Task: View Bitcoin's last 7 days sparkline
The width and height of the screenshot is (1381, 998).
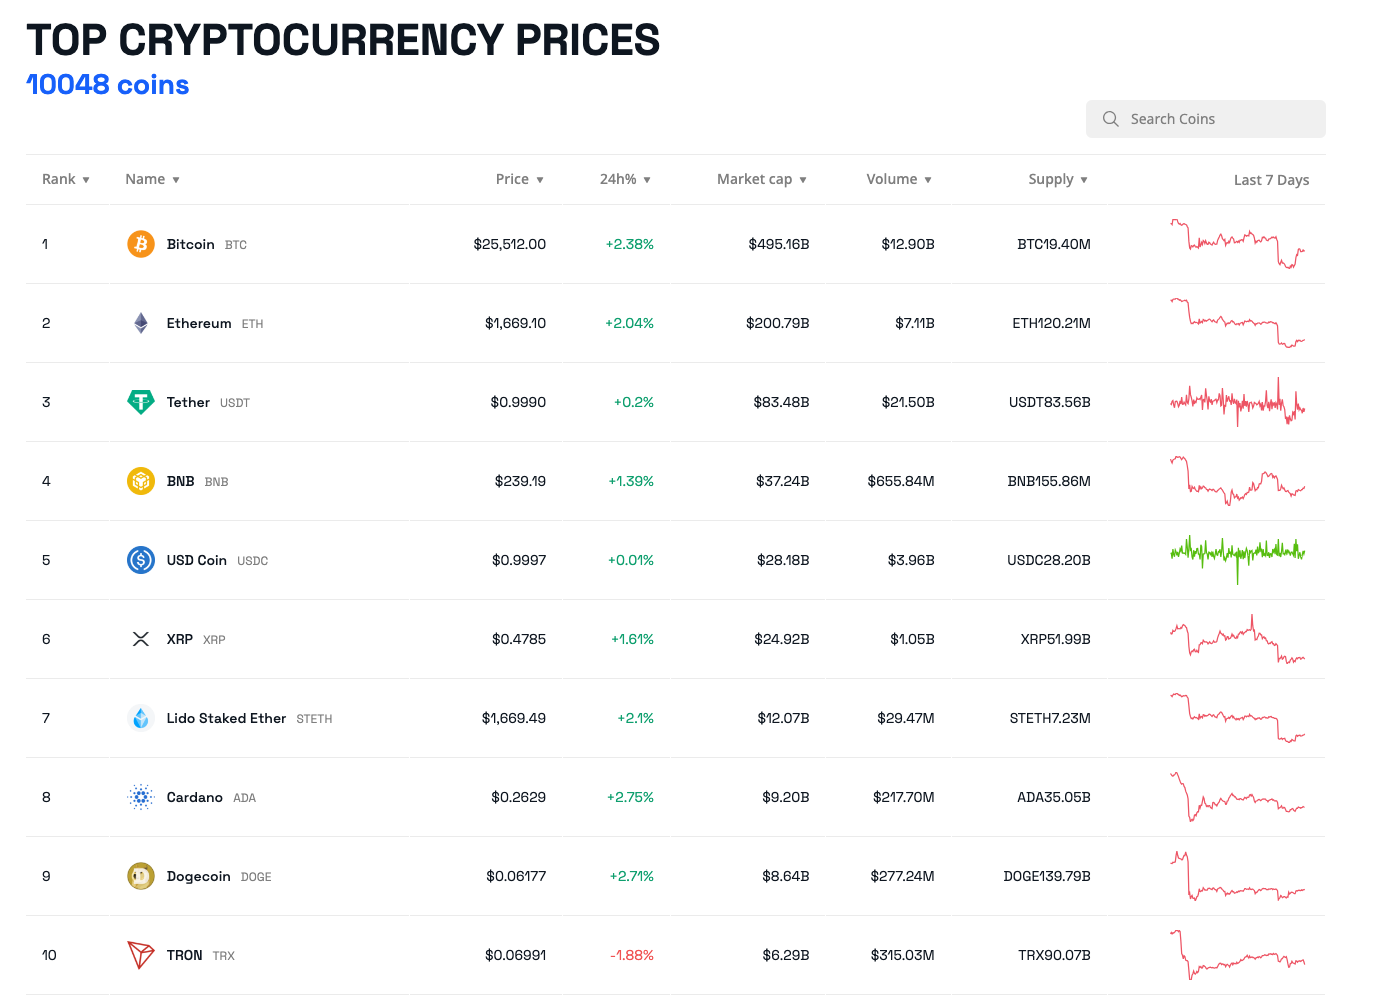Action: [x=1238, y=244]
